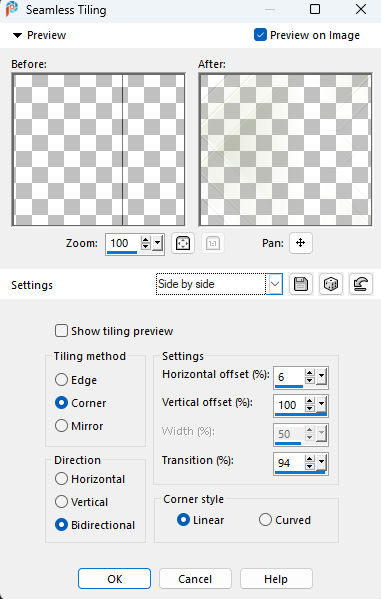The image size is (381, 599).
Task: Choose the Curved corner style
Action: (265, 520)
